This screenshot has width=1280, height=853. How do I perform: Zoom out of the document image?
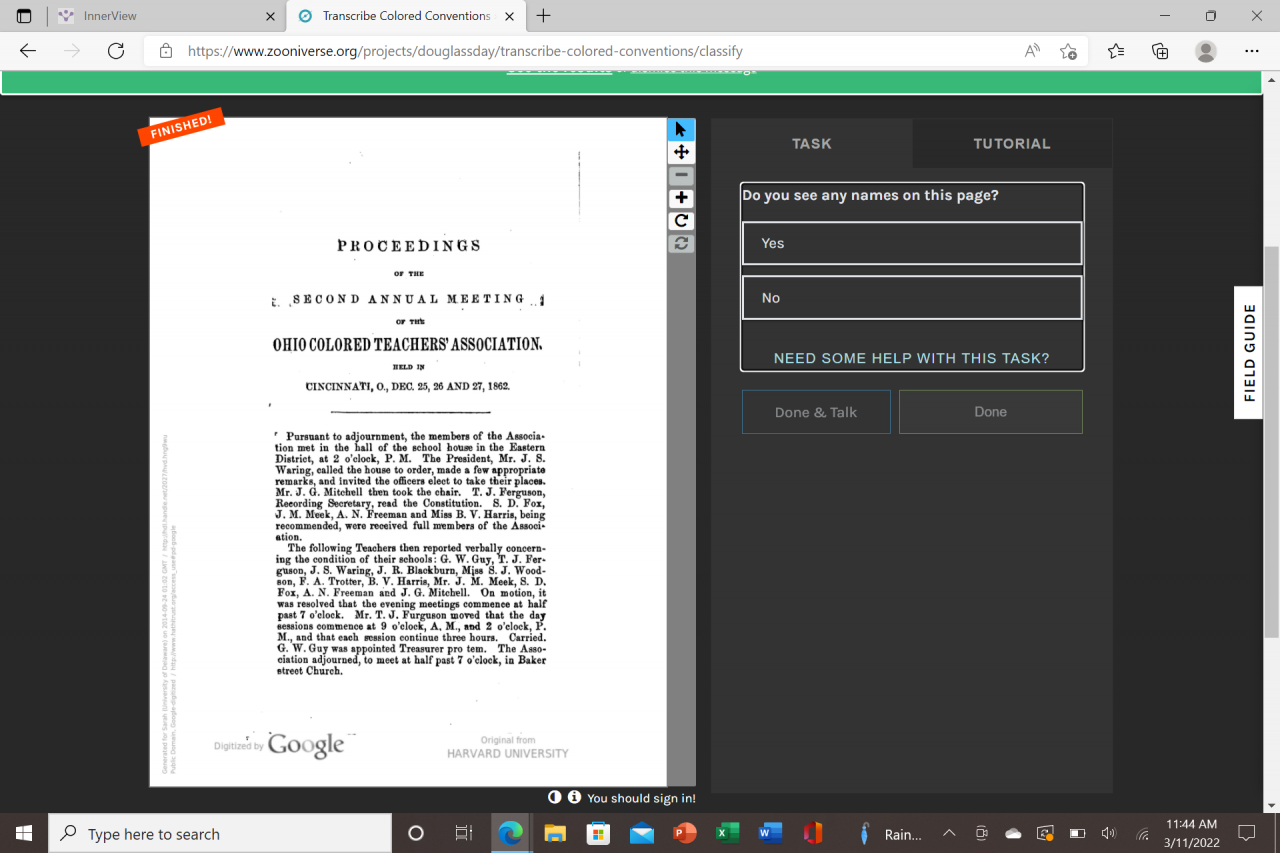pyautogui.click(x=681, y=175)
